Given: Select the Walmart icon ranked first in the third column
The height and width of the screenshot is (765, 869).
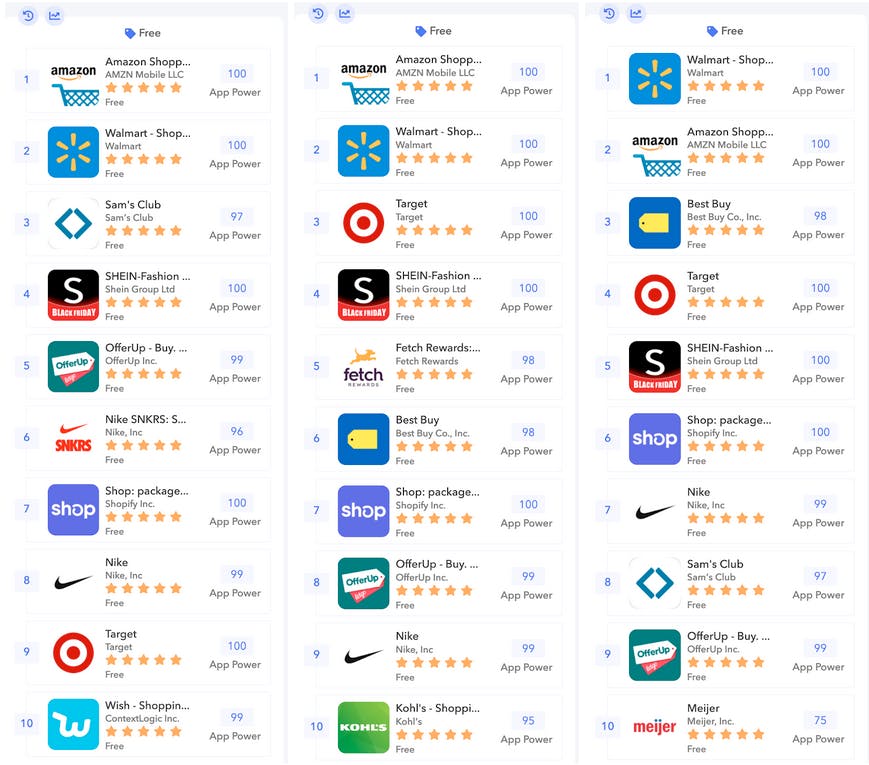Looking at the screenshot, I should click(655, 79).
